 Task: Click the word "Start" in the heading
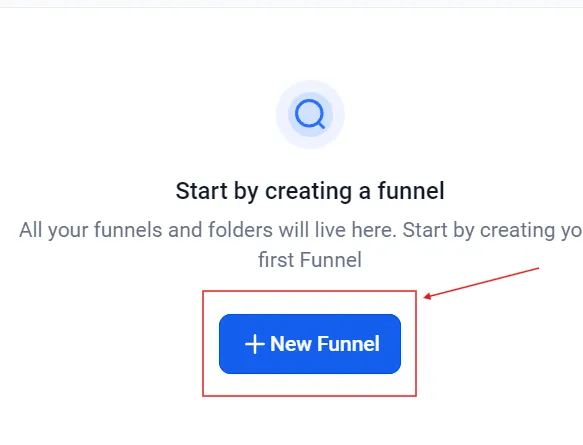pyautogui.click(x=202, y=191)
